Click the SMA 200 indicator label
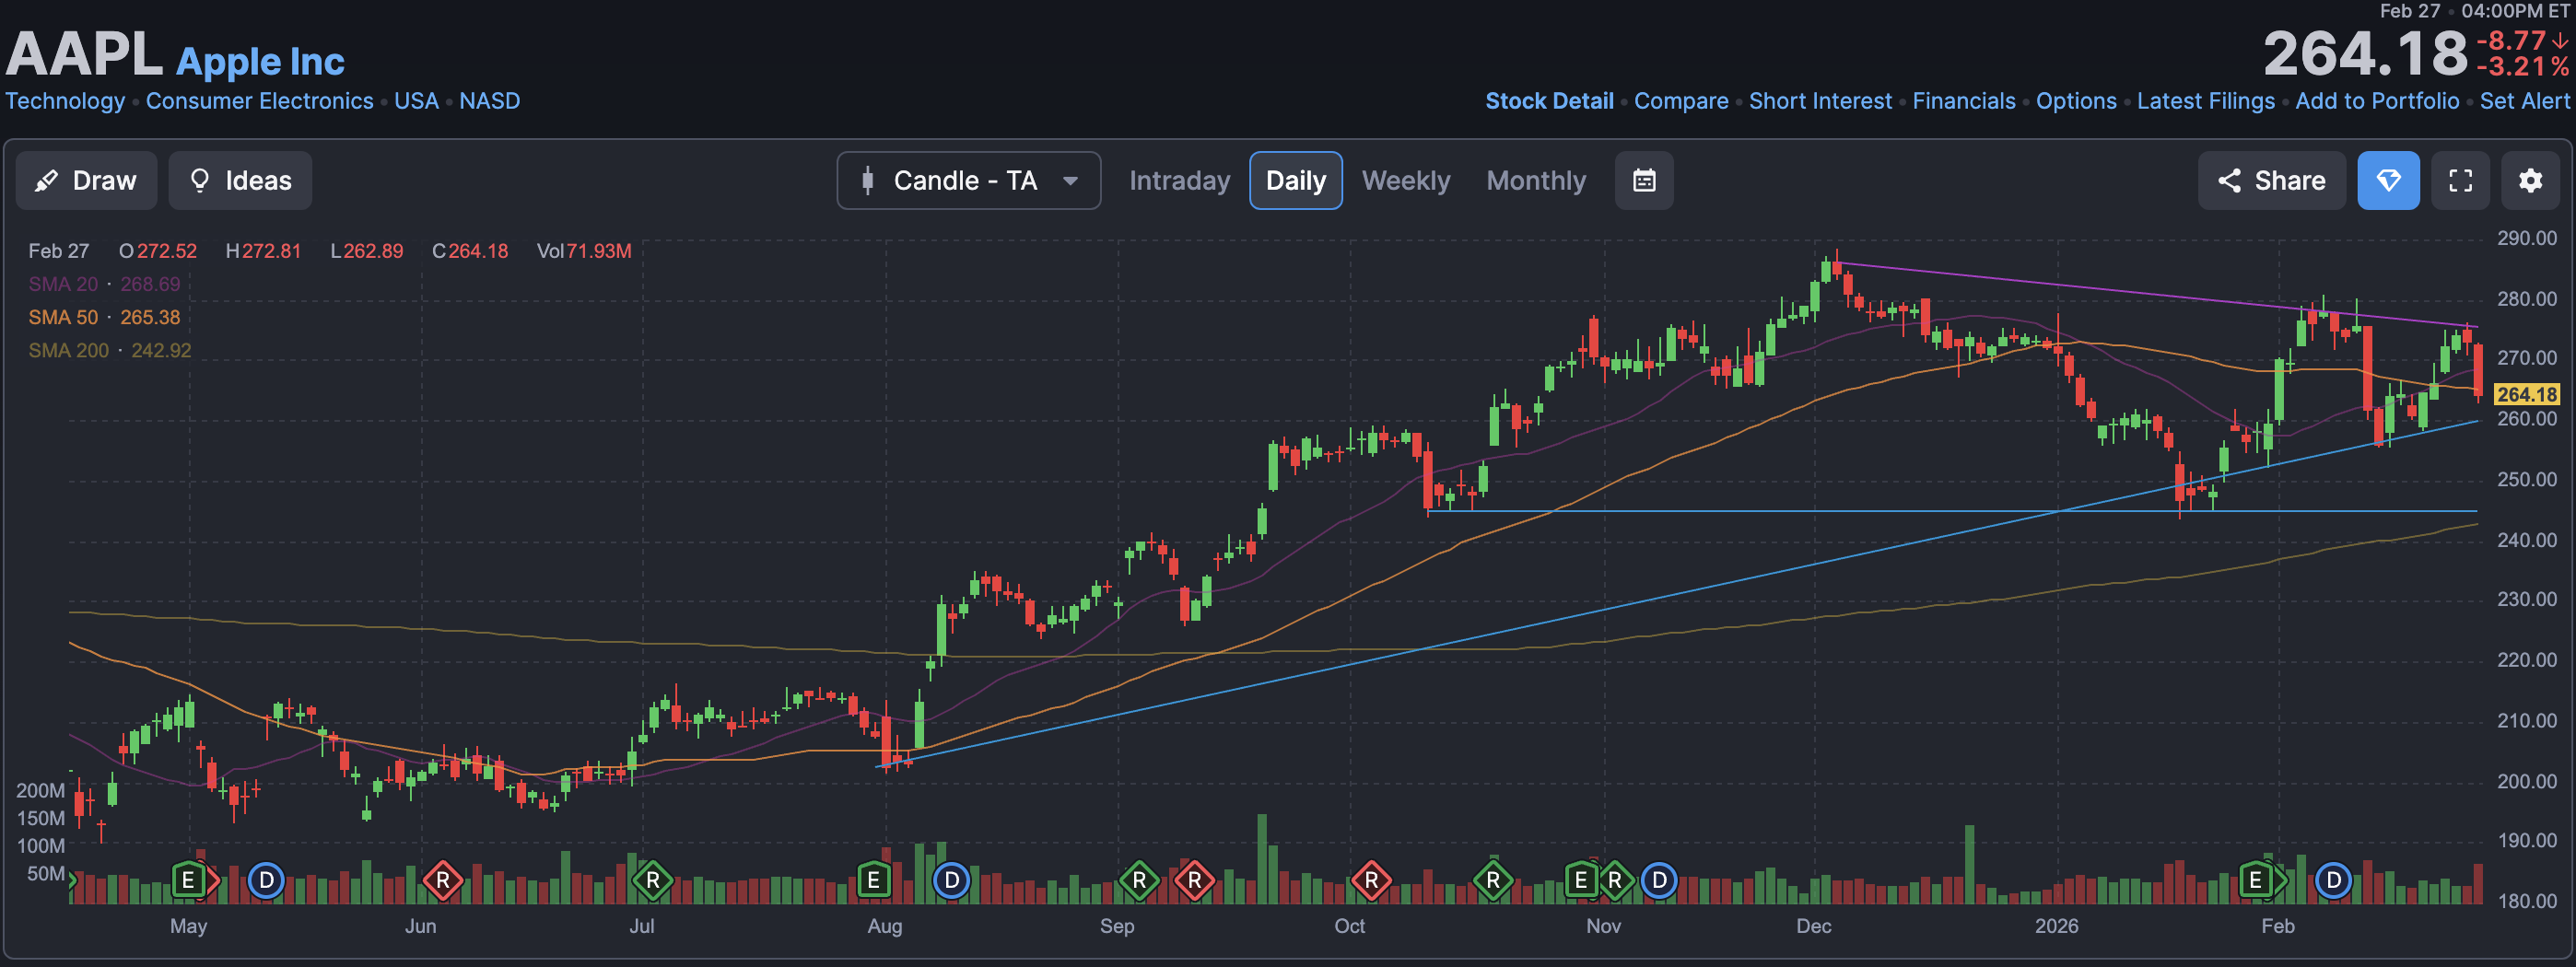The image size is (2576, 967). point(68,350)
